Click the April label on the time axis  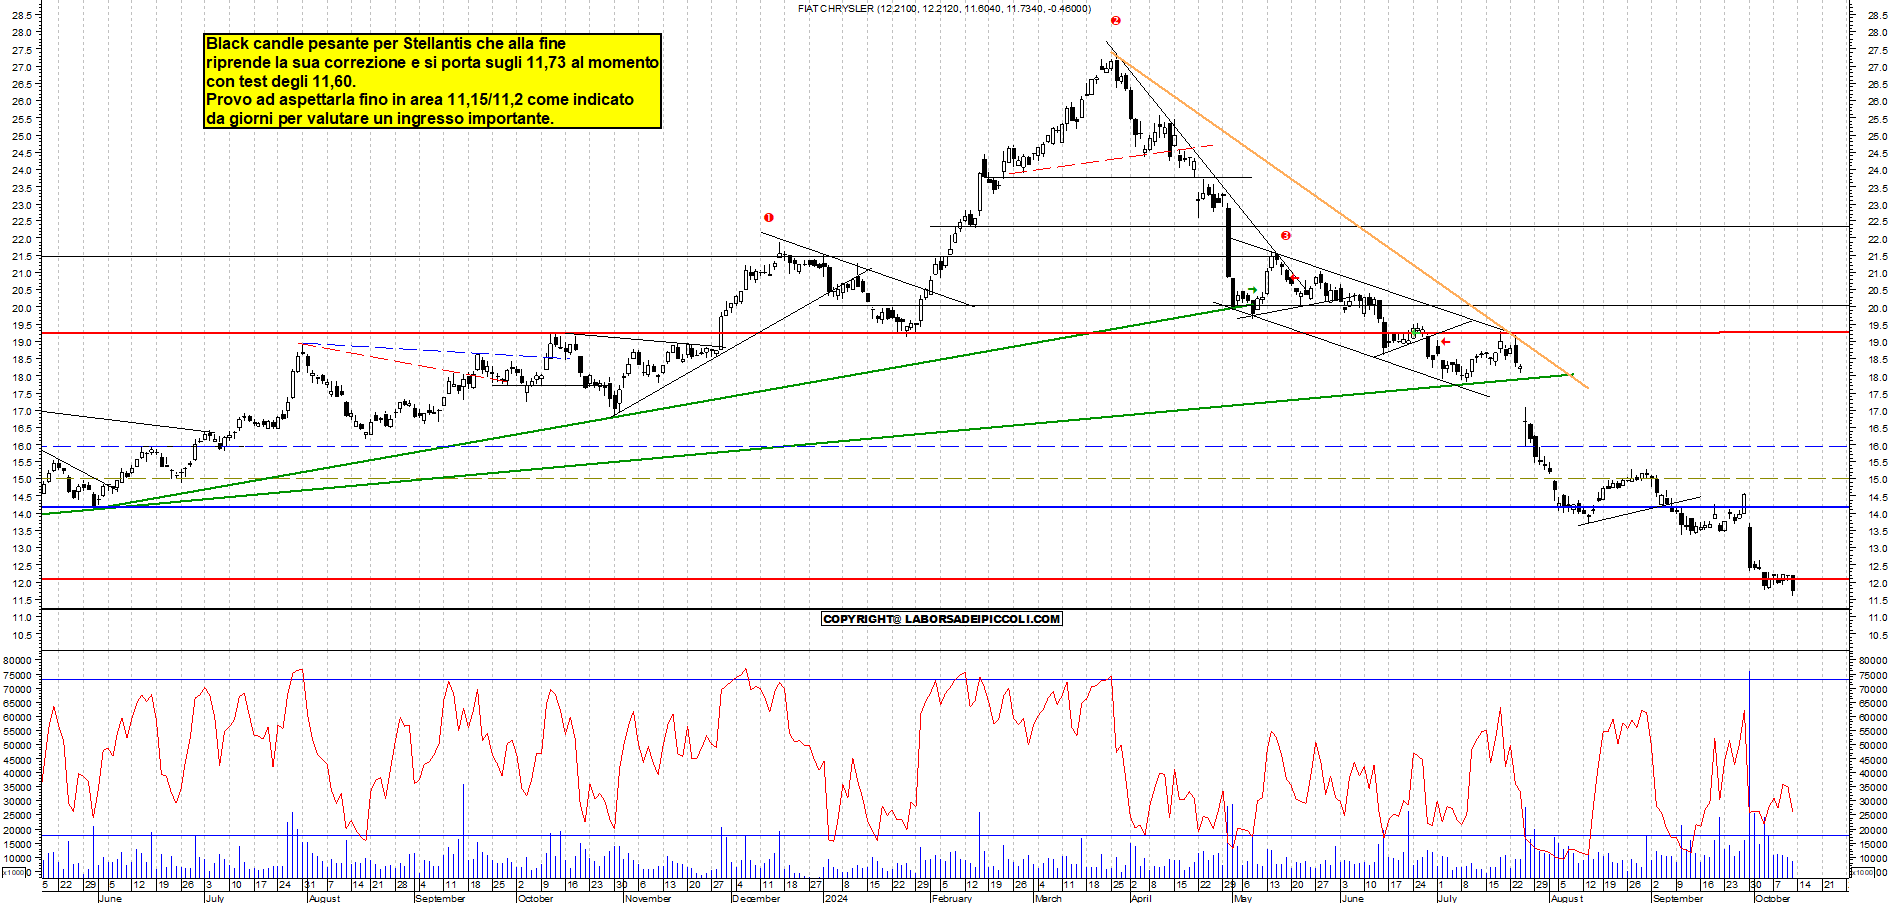click(1141, 898)
